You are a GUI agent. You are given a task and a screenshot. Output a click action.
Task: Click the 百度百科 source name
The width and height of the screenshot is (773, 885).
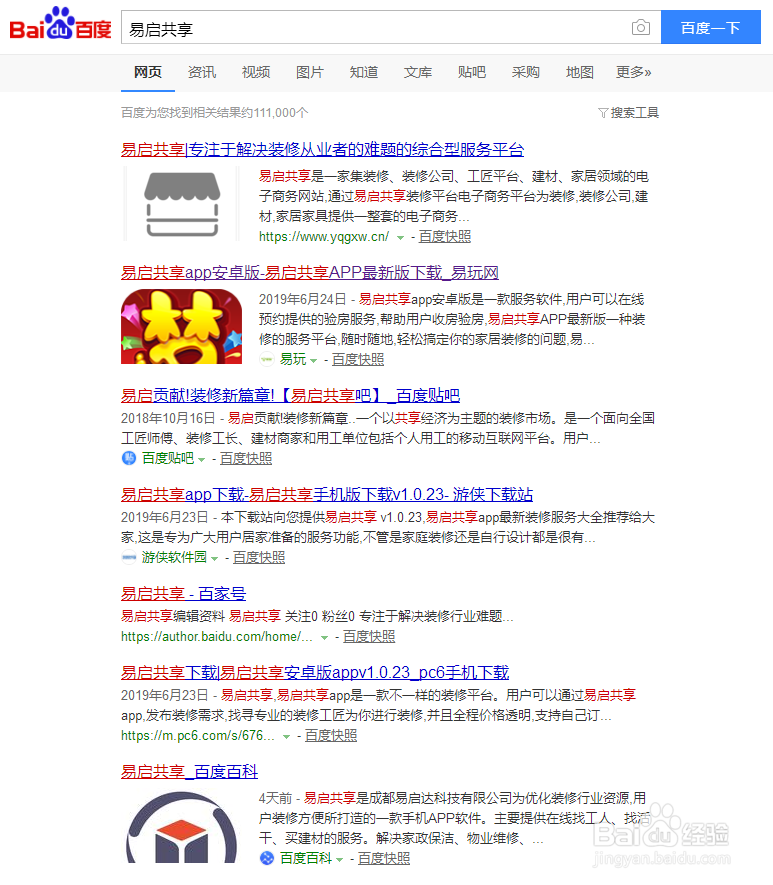(306, 858)
